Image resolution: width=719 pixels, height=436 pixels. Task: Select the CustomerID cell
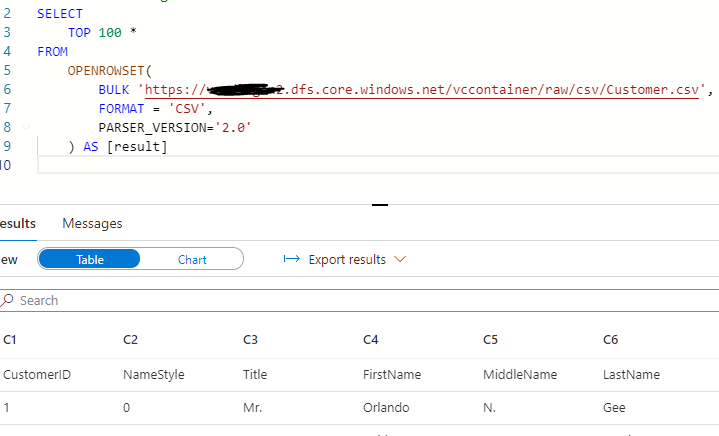[37, 375]
